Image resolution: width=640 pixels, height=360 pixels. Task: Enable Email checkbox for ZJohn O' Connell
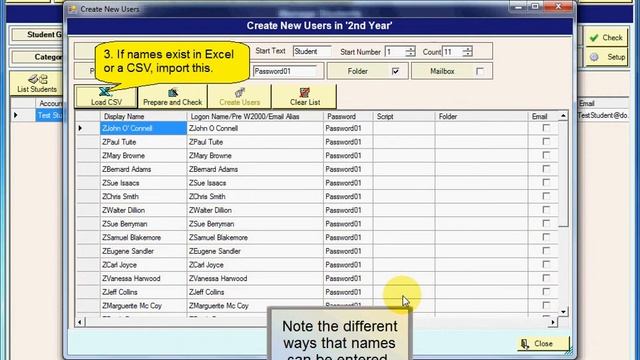[x=546, y=128]
